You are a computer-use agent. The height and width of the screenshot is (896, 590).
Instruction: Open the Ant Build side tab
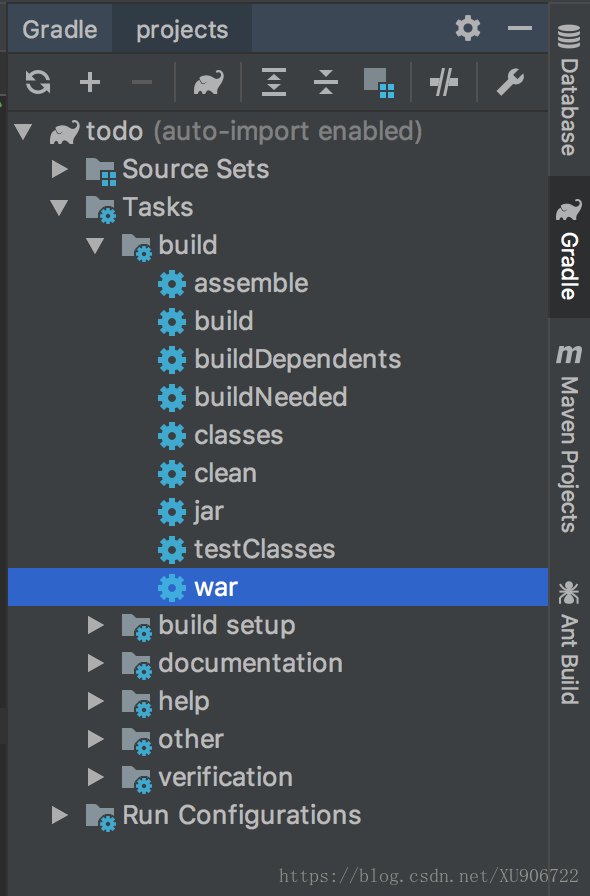click(568, 642)
